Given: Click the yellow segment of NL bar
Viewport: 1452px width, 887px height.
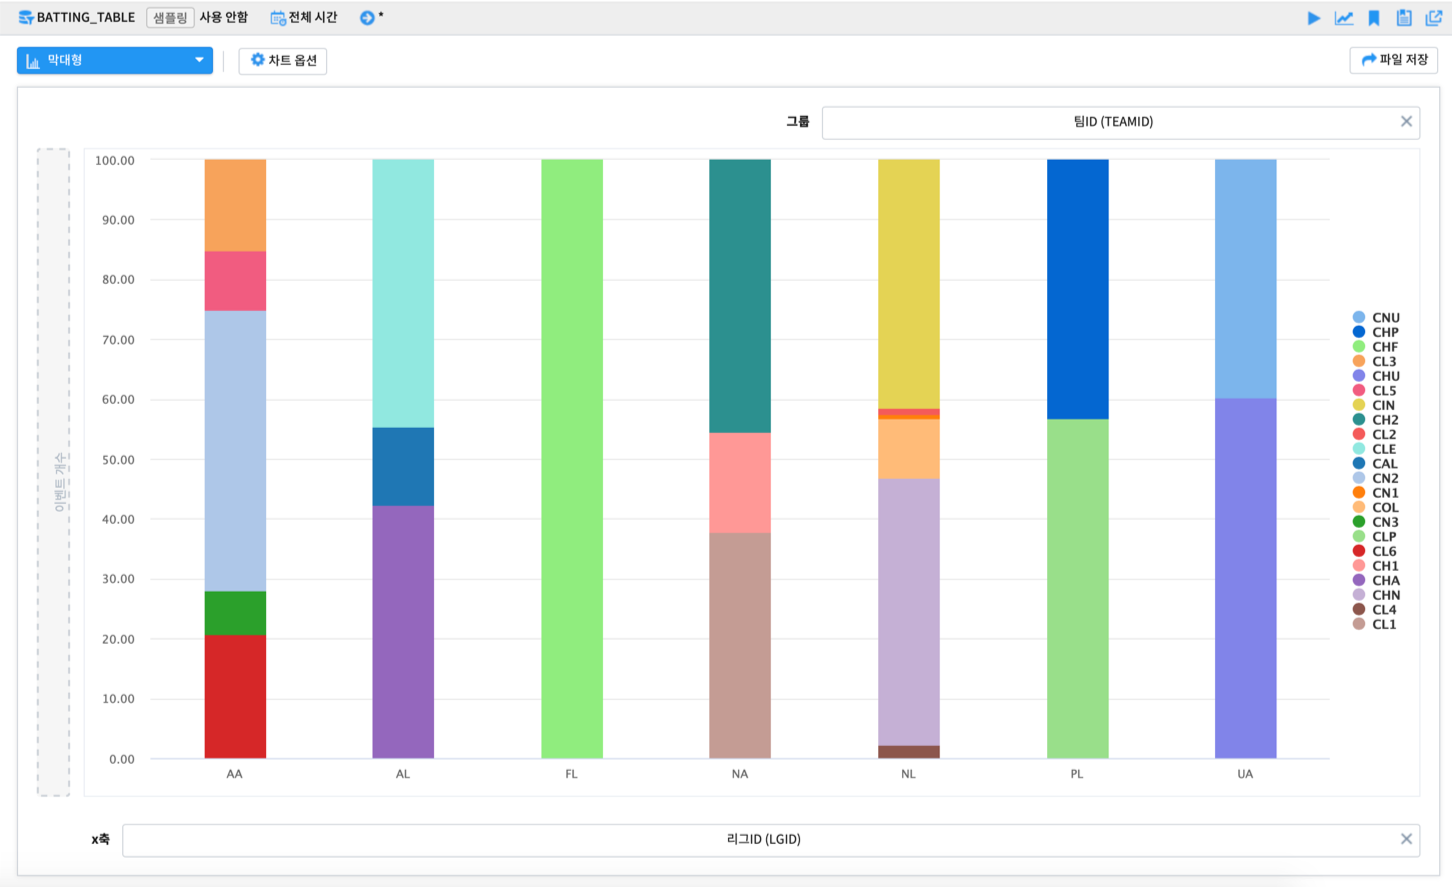Looking at the screenshot, I should (x=909, y=284).
